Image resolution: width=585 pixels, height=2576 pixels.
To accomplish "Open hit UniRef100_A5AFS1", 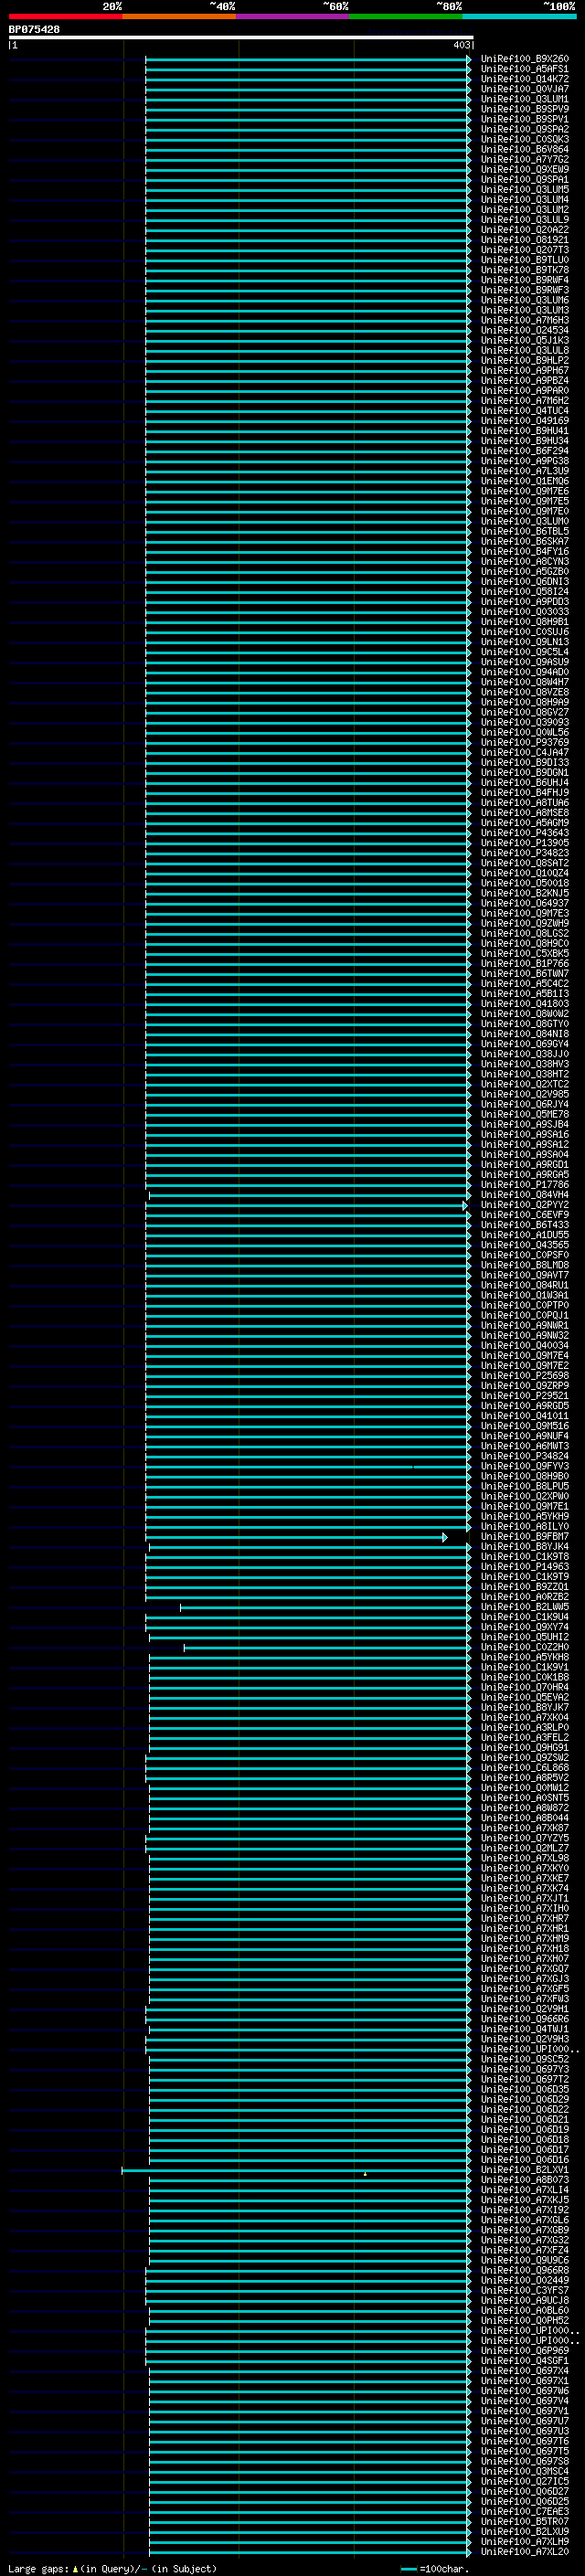I will 525,69.
